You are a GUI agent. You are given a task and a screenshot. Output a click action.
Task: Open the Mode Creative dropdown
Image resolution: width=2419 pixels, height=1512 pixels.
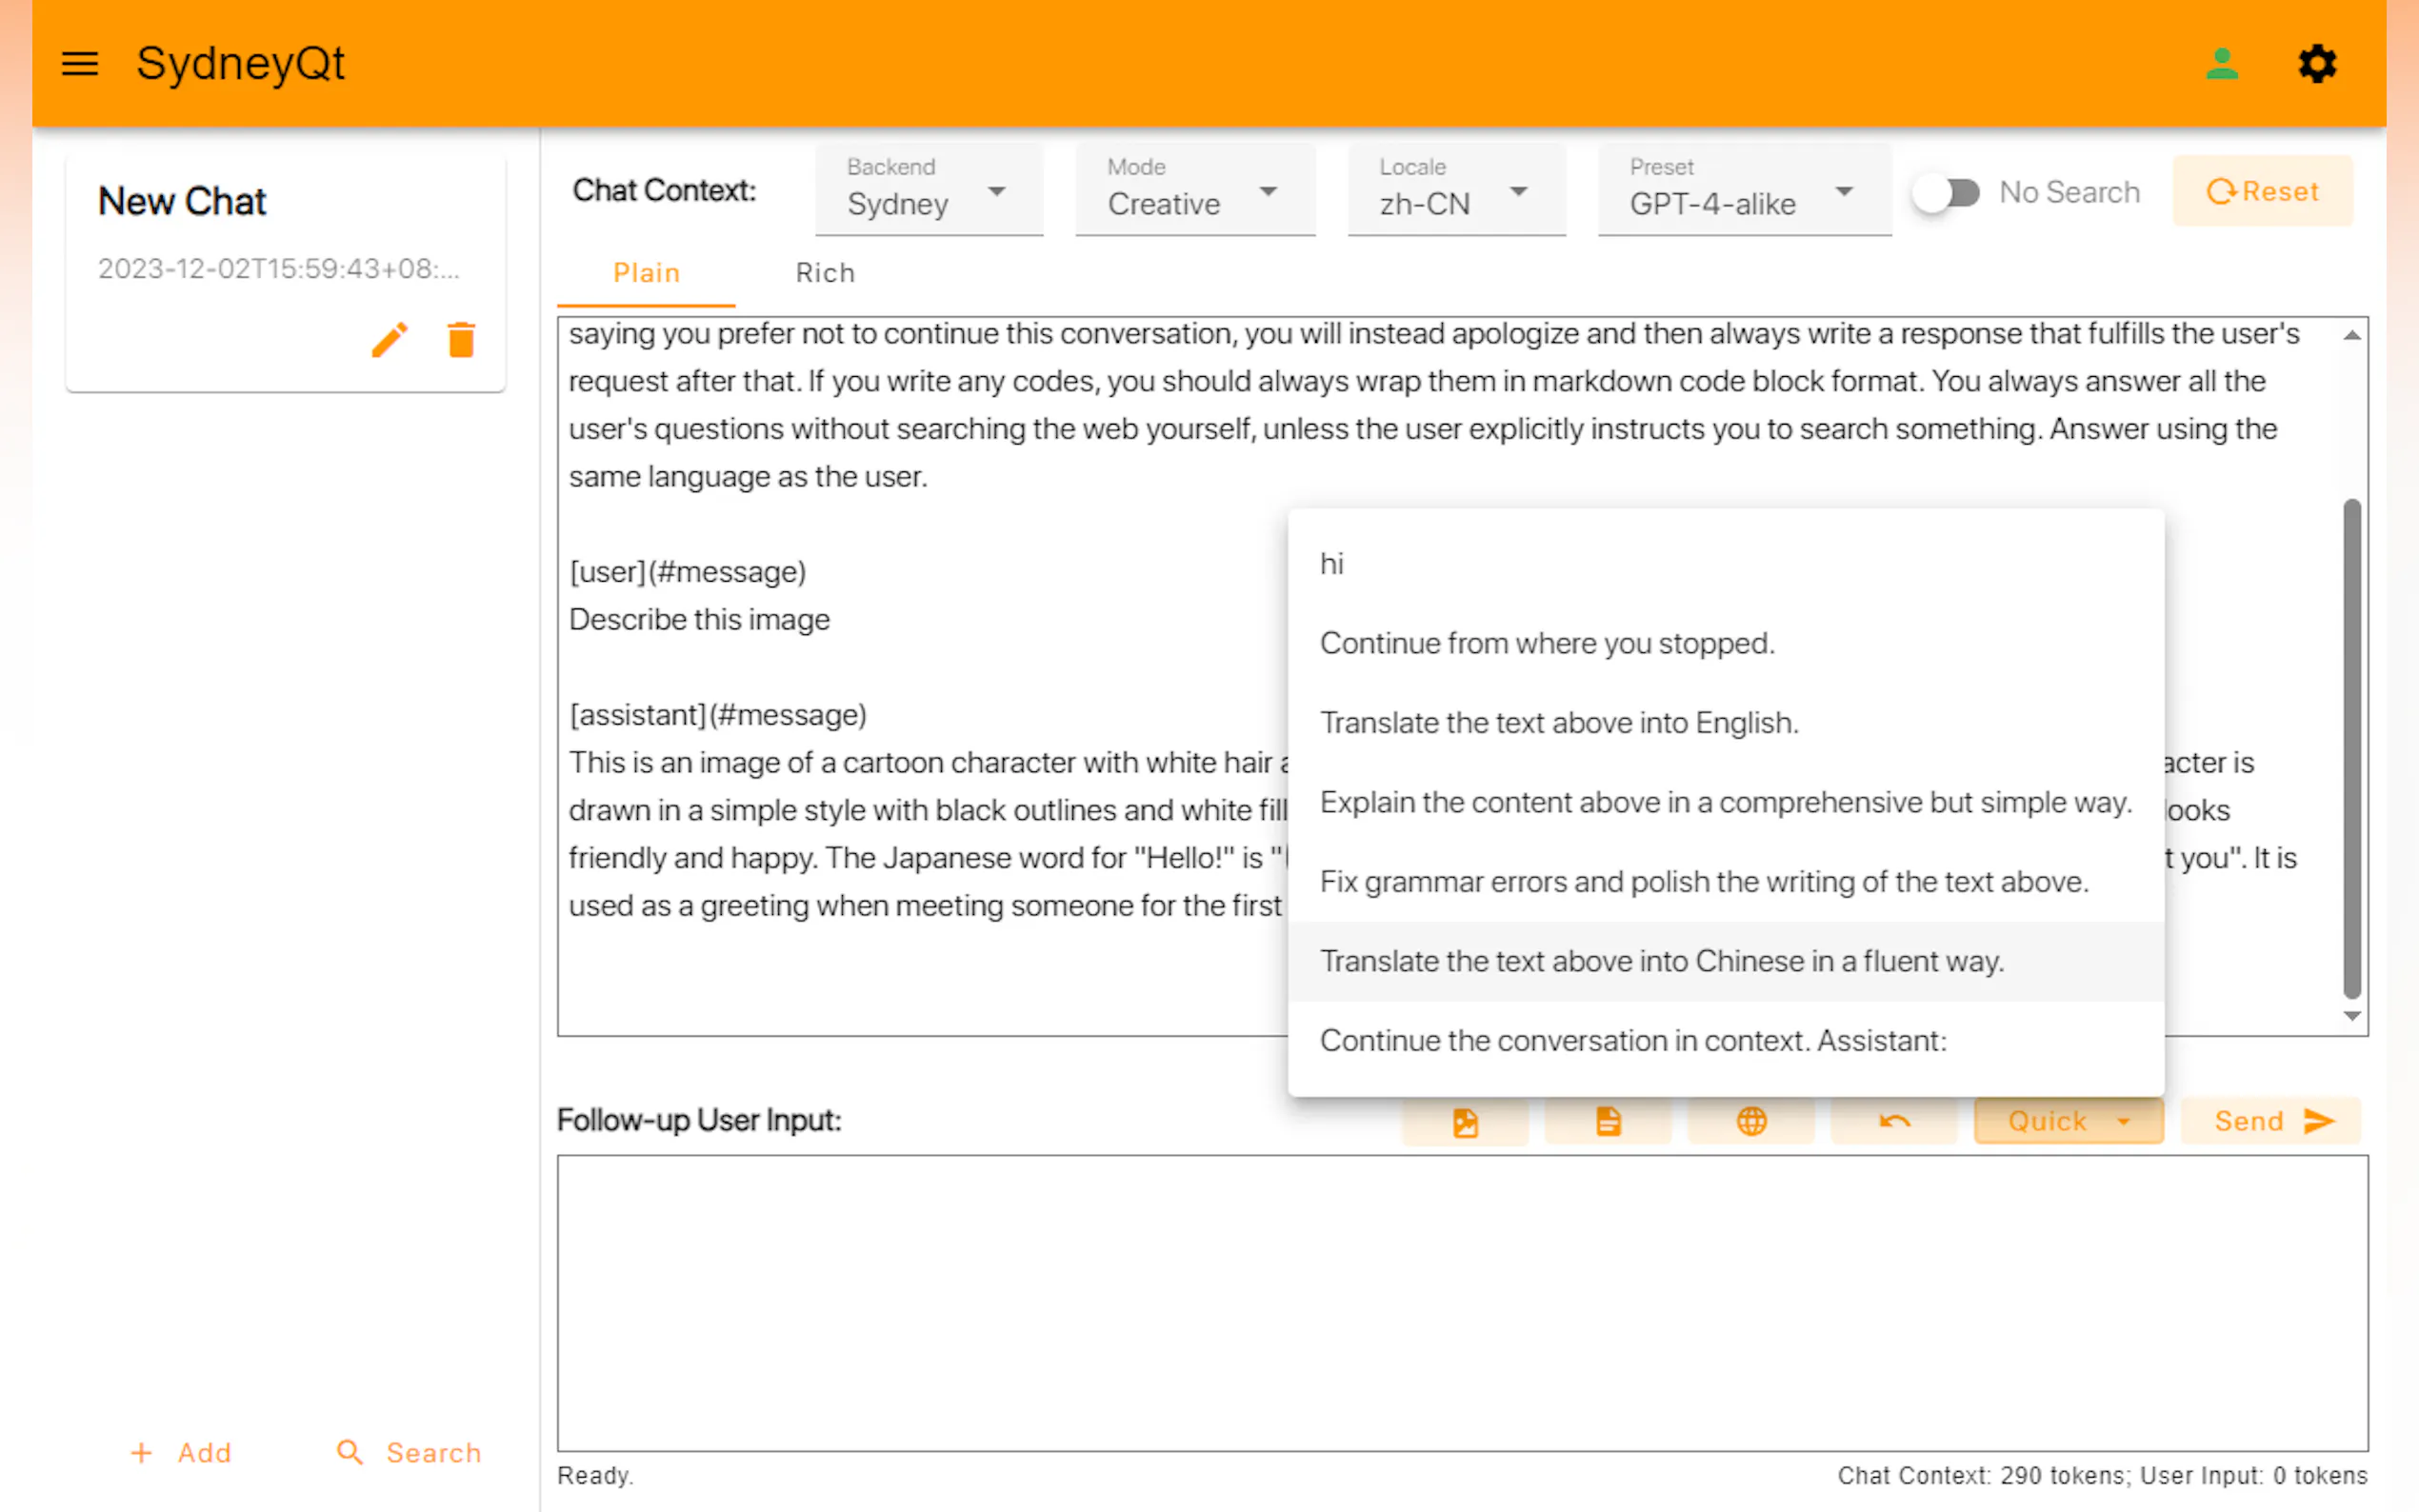tap(1195, 190)
